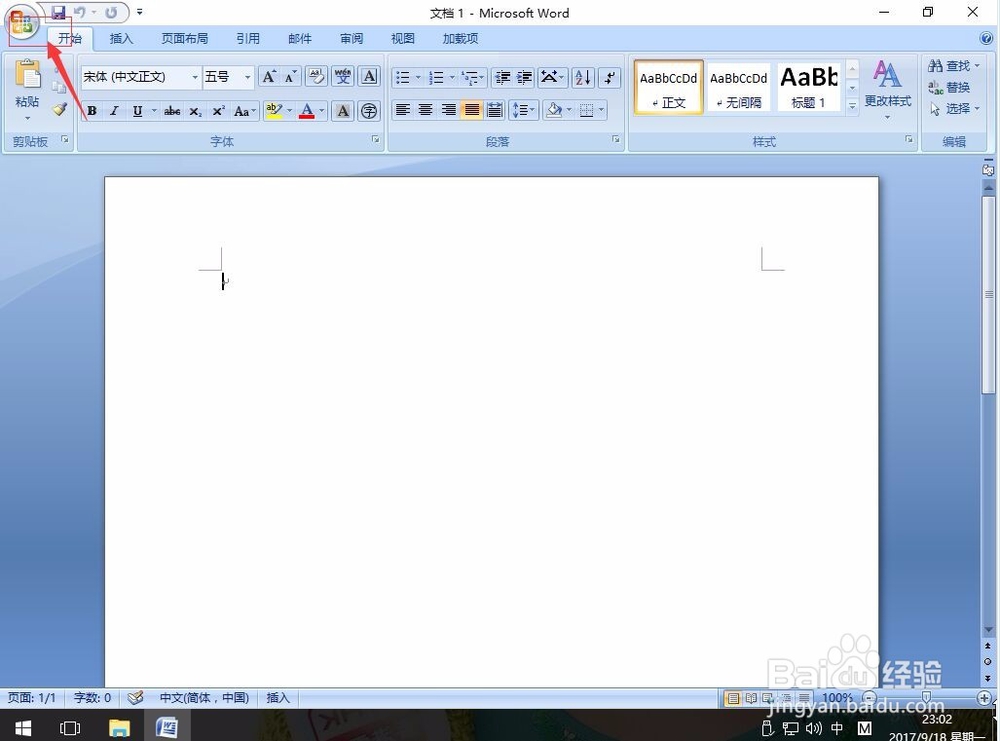The width and height of the screenshot is (1000, 741).
Task: Center the paragraph text
Action: point(425,110)
